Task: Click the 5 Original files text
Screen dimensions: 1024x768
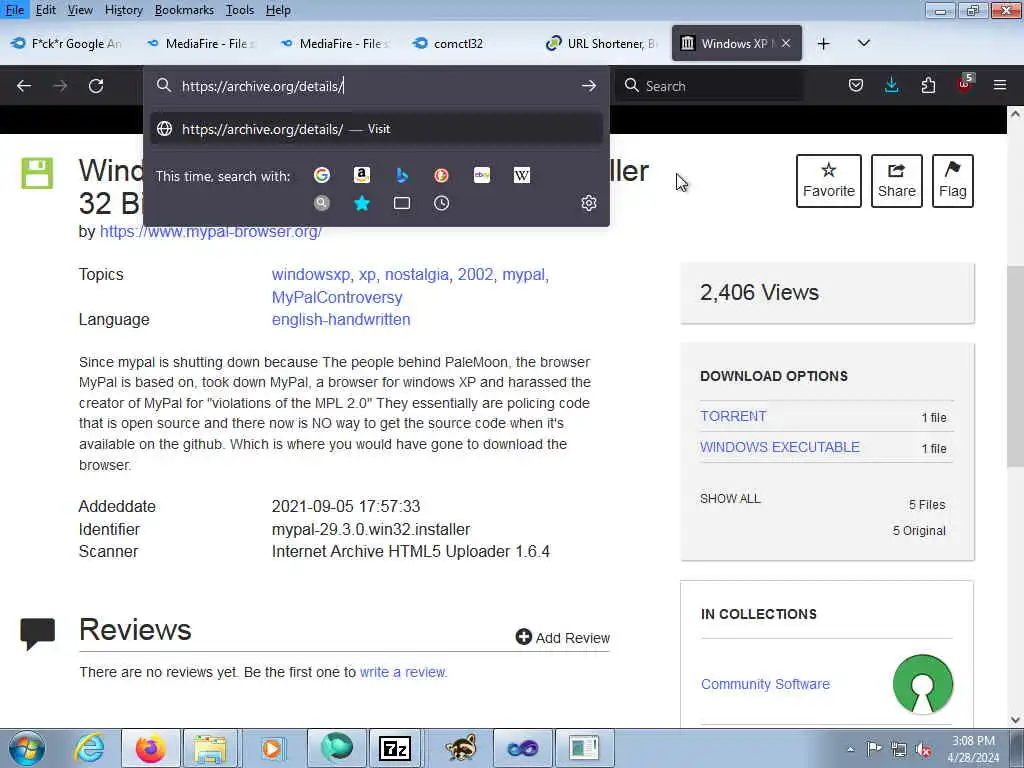Action: point(919,530)
